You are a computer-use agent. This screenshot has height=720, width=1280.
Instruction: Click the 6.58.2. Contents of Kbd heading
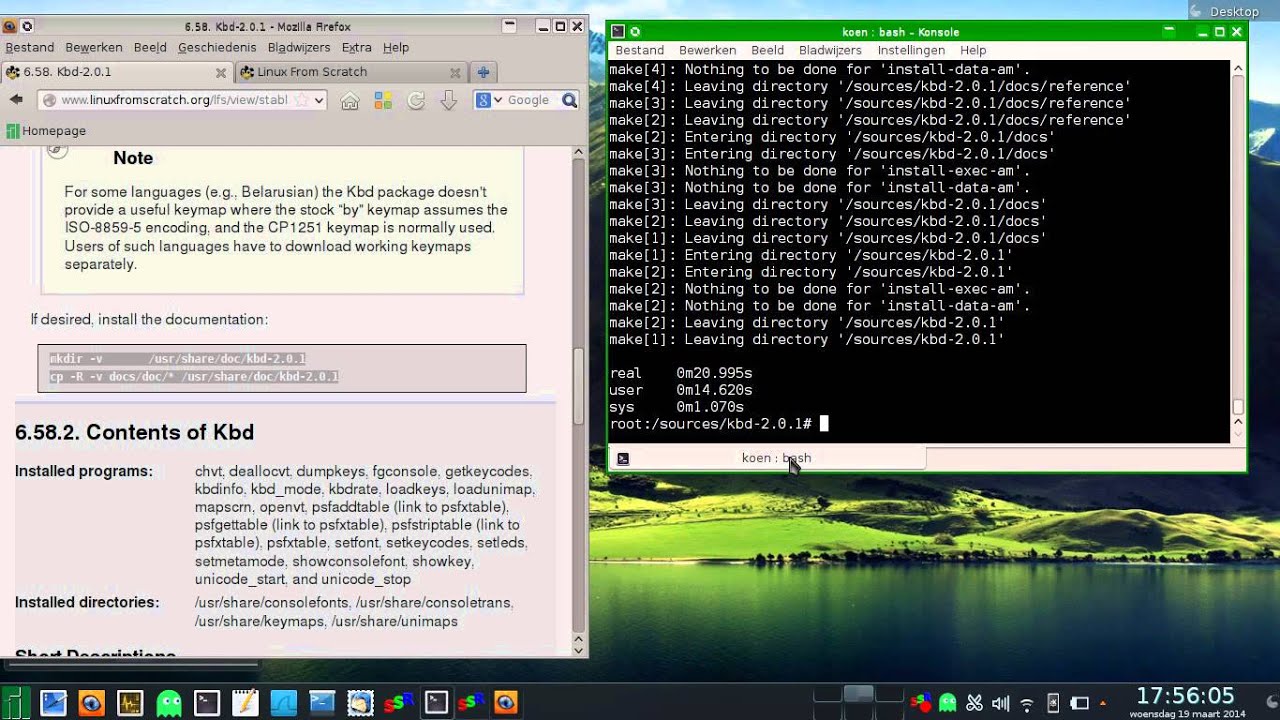click(x=134, y=432)
